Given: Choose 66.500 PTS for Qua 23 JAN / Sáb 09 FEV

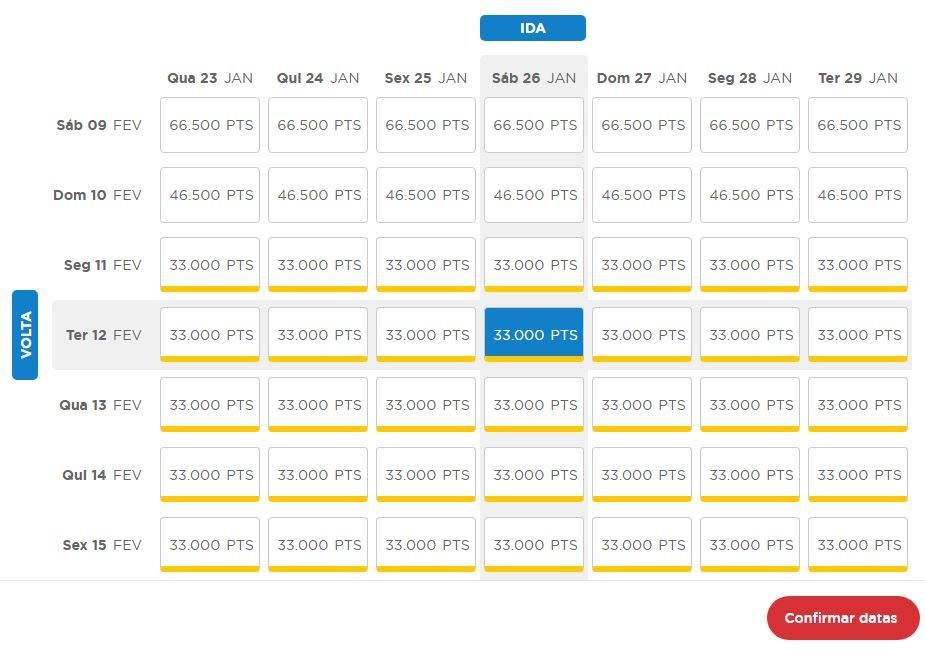Looking at the screenshot, I should pyautogui.click(x=210, y=125).
